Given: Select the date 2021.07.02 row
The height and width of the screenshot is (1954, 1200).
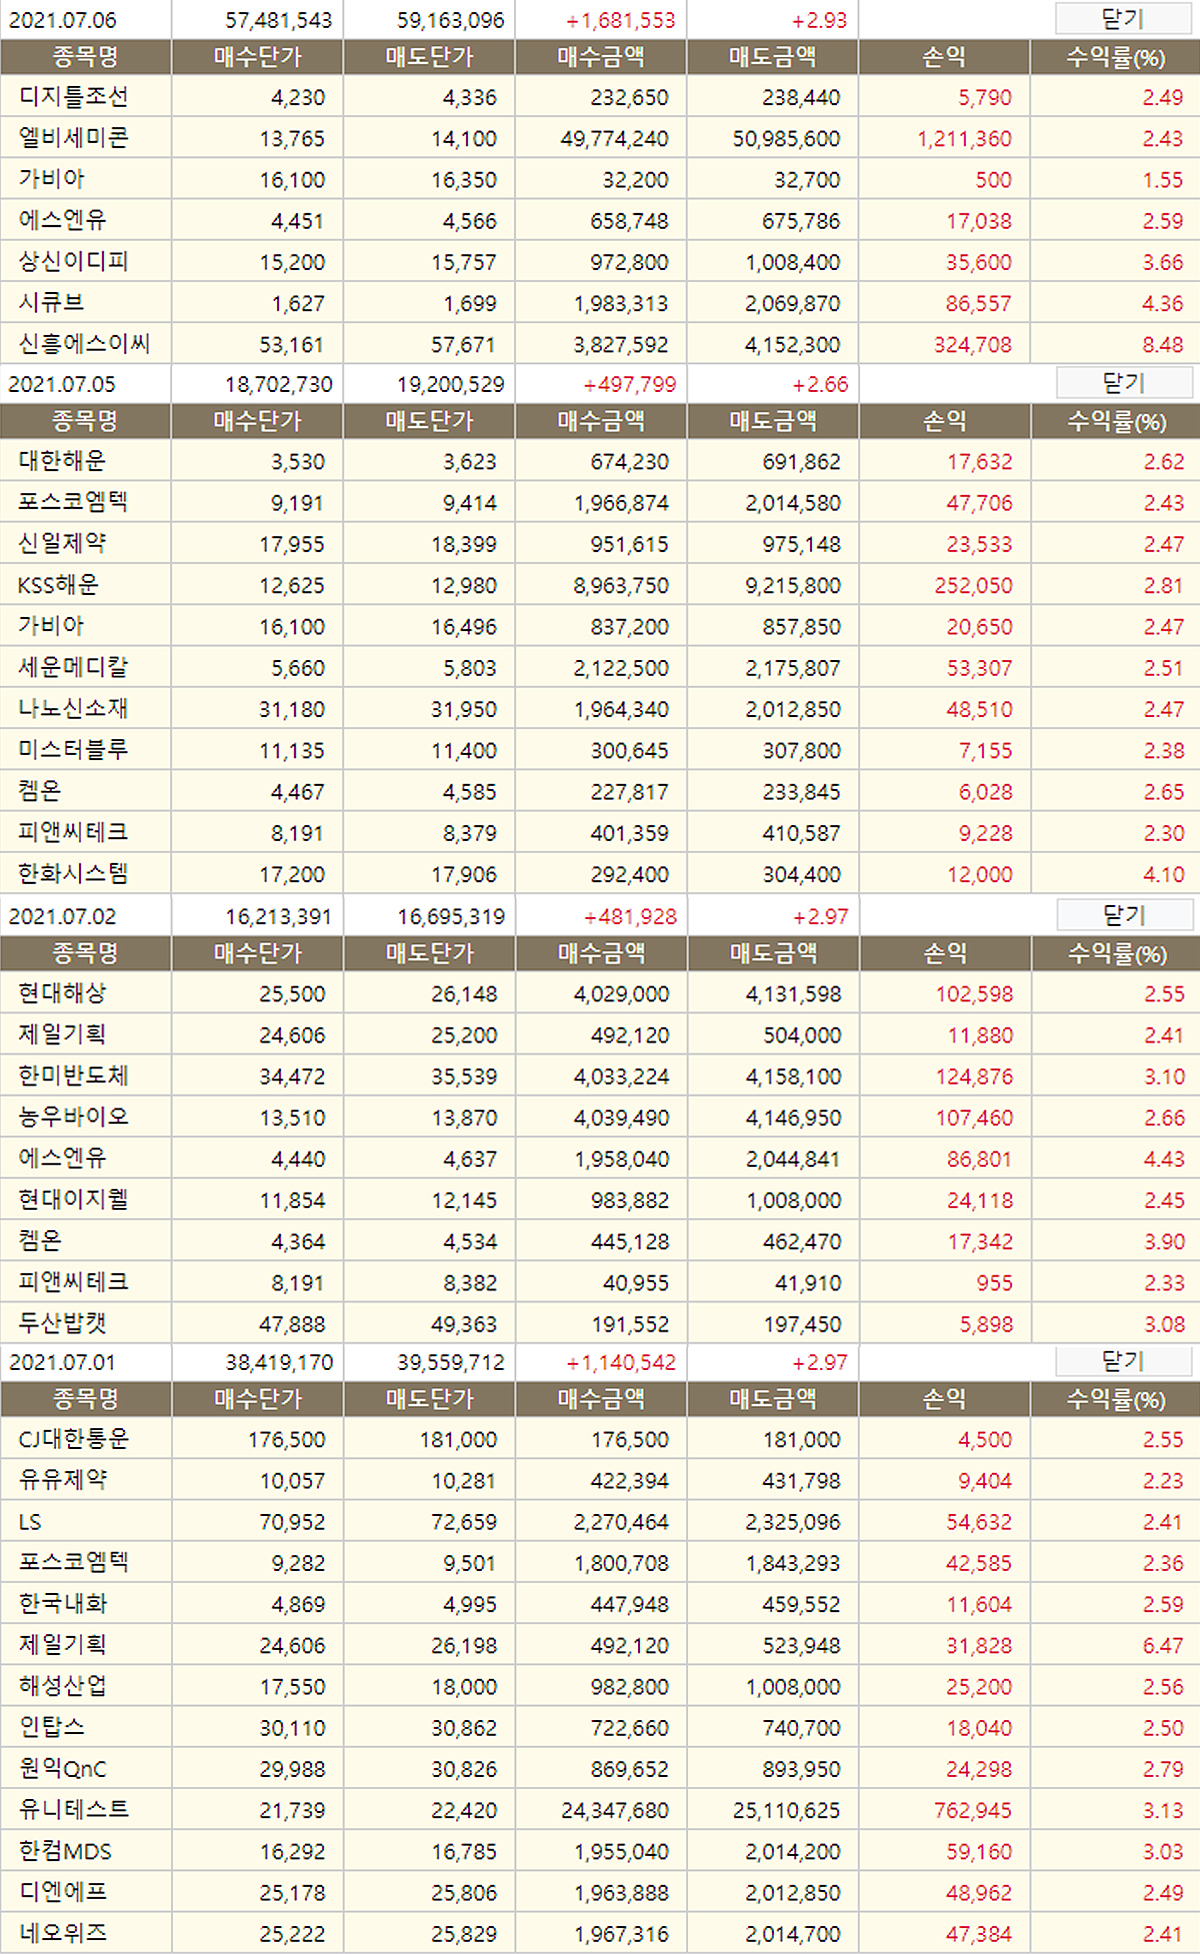Looking at the screenshot, I should [x=600, y=916].
